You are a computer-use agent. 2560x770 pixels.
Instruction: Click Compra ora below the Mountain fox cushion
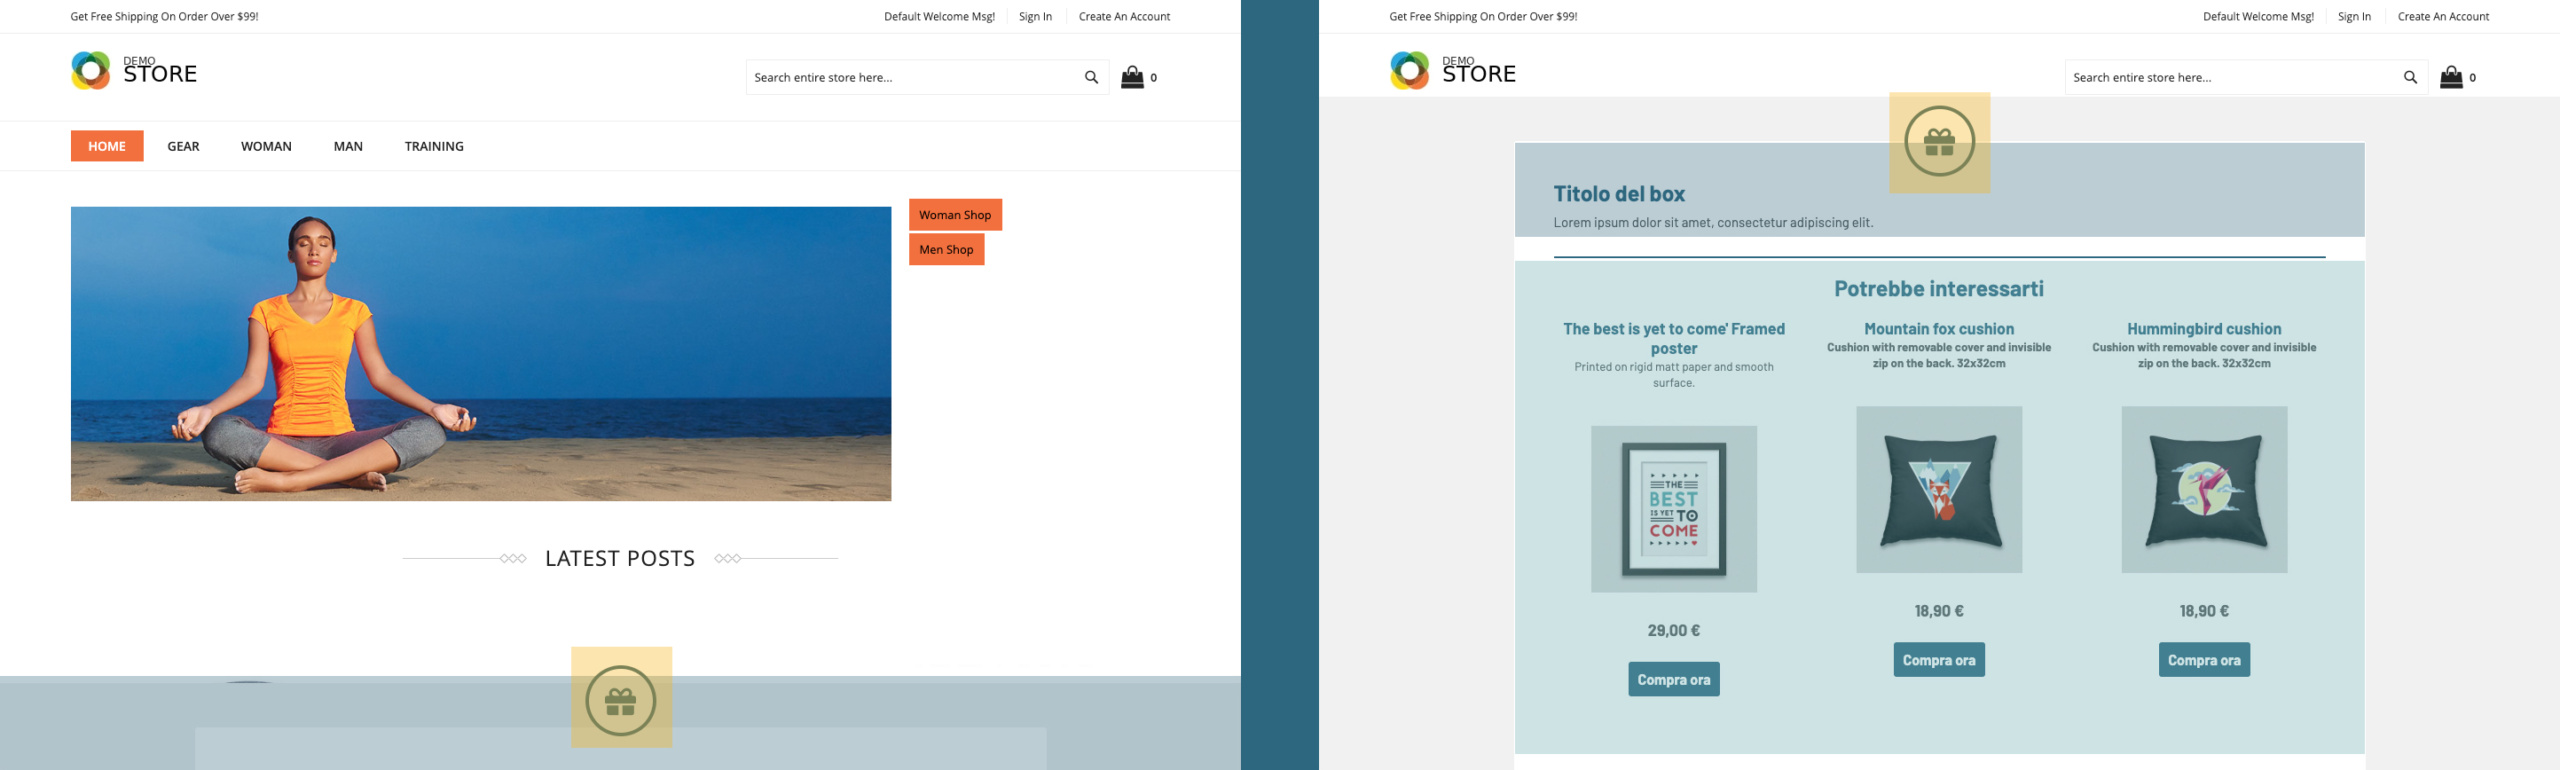[x=1938, y=660]
